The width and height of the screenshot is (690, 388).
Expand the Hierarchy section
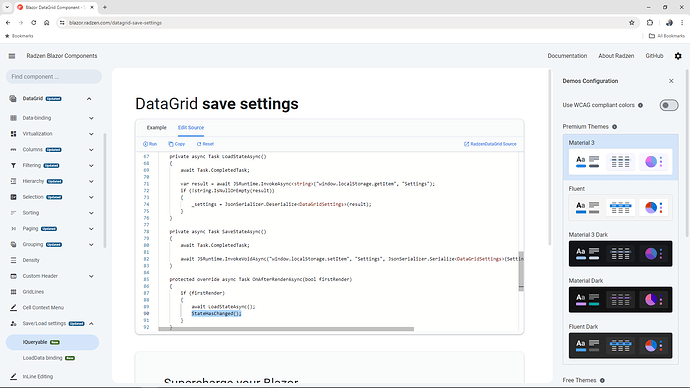coord(91,181)
